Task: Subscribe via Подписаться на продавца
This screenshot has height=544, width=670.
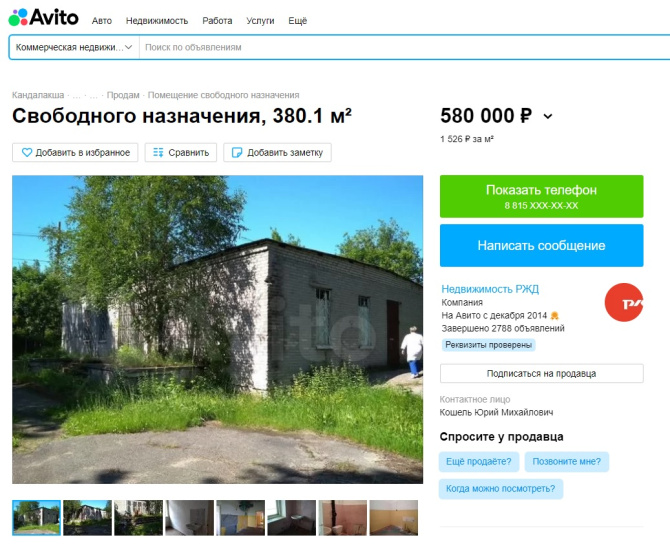Action: tap(541, 373)
